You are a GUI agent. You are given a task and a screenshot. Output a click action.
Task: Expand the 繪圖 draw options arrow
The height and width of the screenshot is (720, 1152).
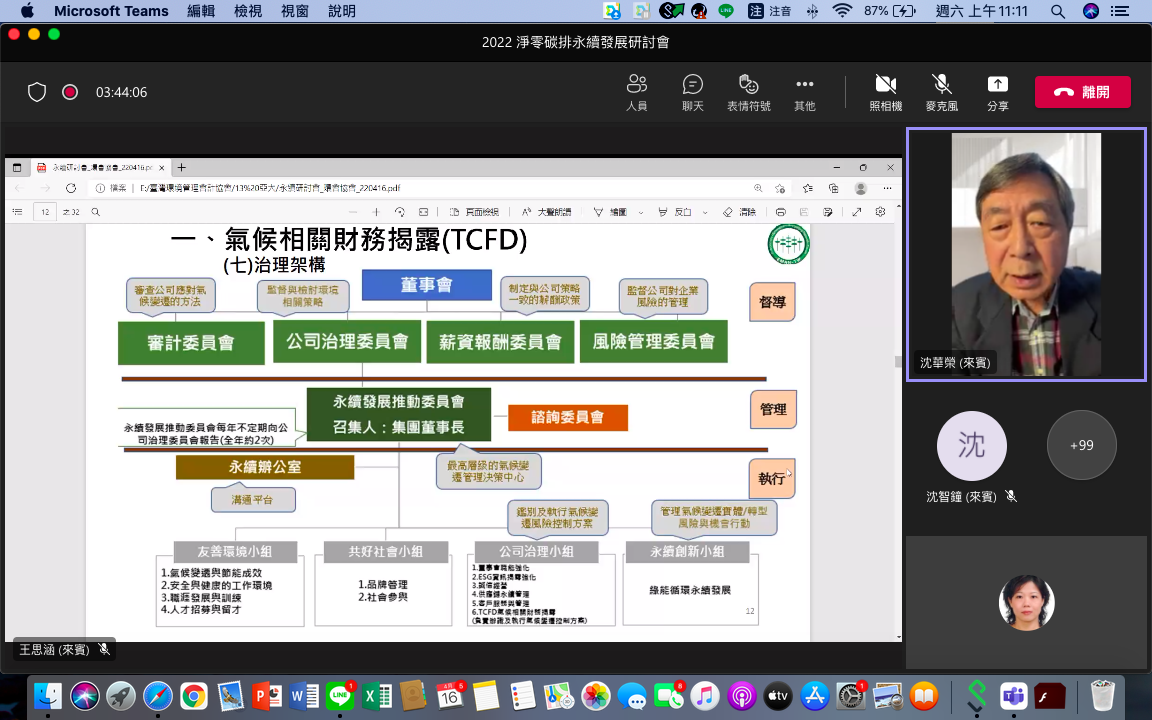tap(641, 212)
